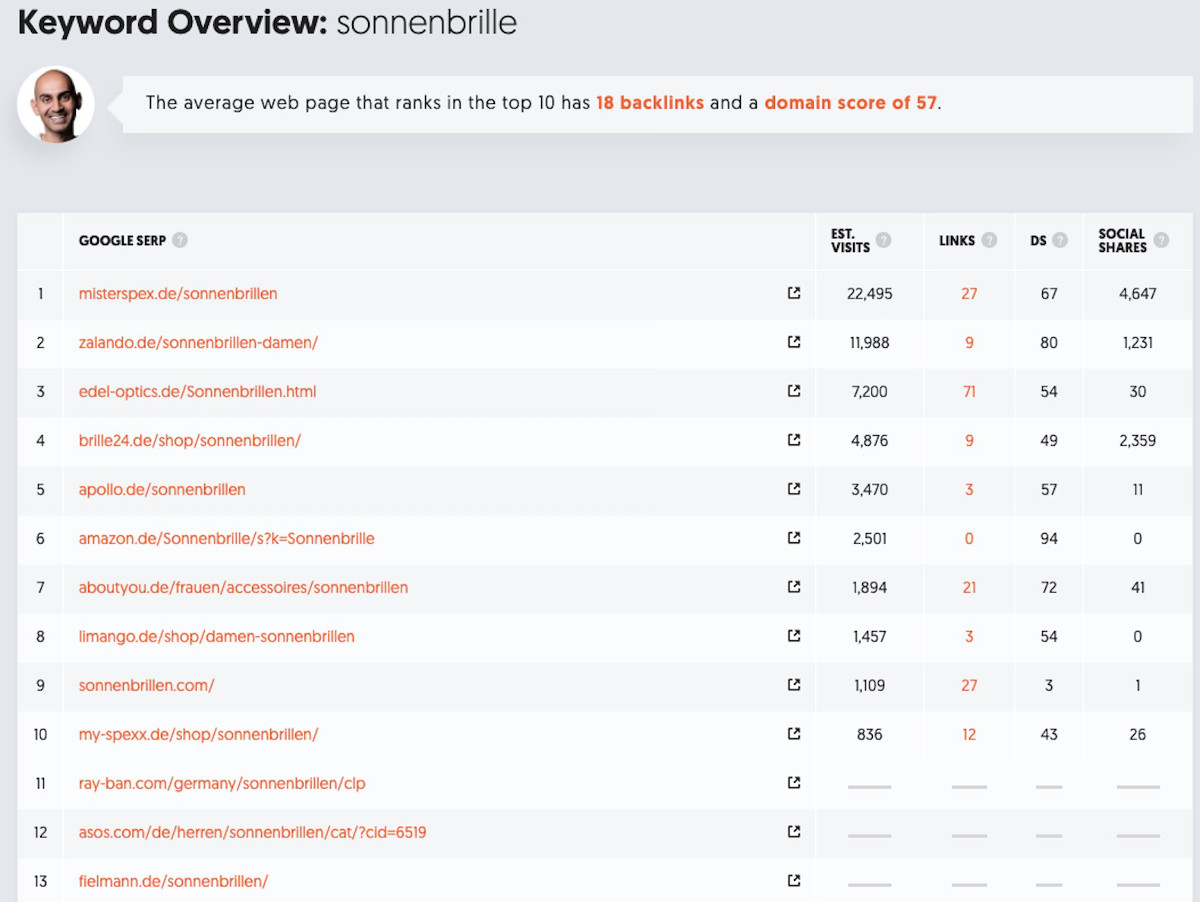Open external link icon for brille24.de row
This screenshot has width=1200, height=902.
(x=794, y=440)
